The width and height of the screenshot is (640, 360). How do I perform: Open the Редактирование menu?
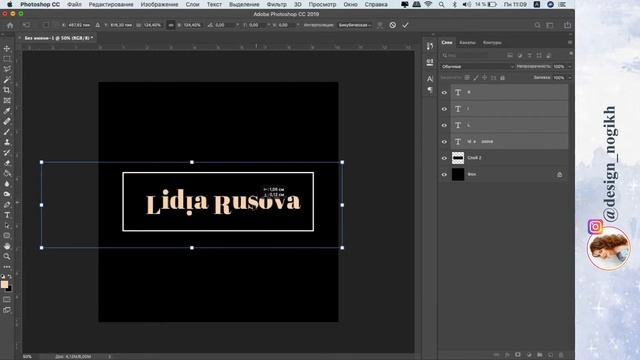click(x=111, y=4)
